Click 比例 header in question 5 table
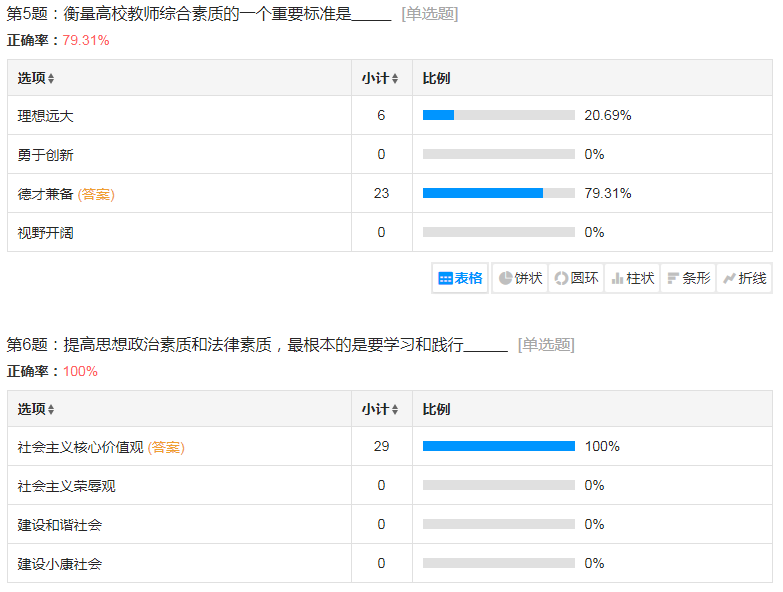The image size is (783, 592). [436, 78]
